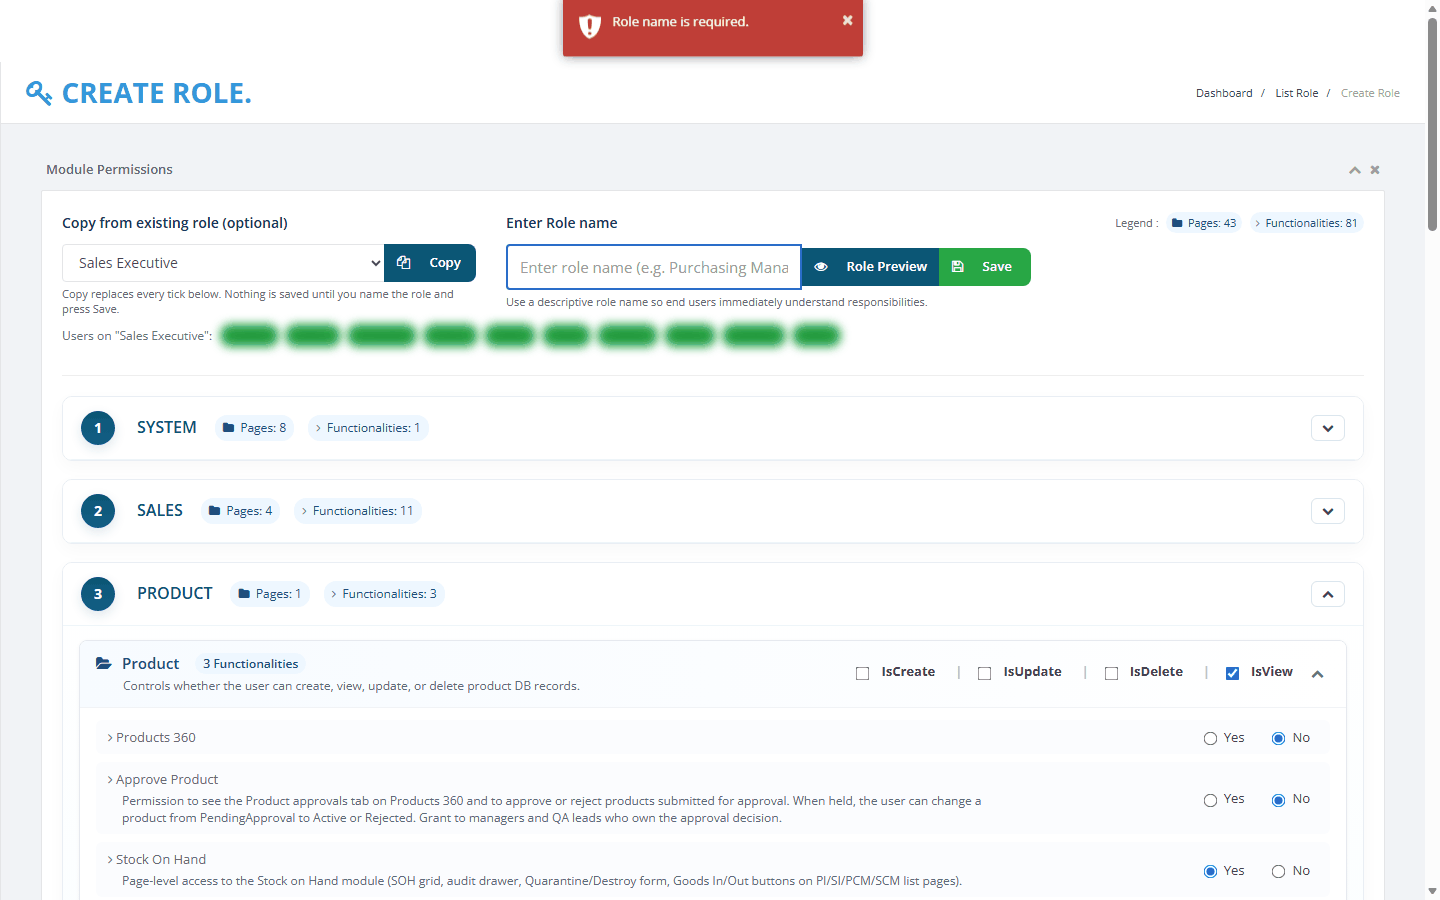Click the shield warning icon in the alert
Screen dimensions: 1440x900
point(590,26)
